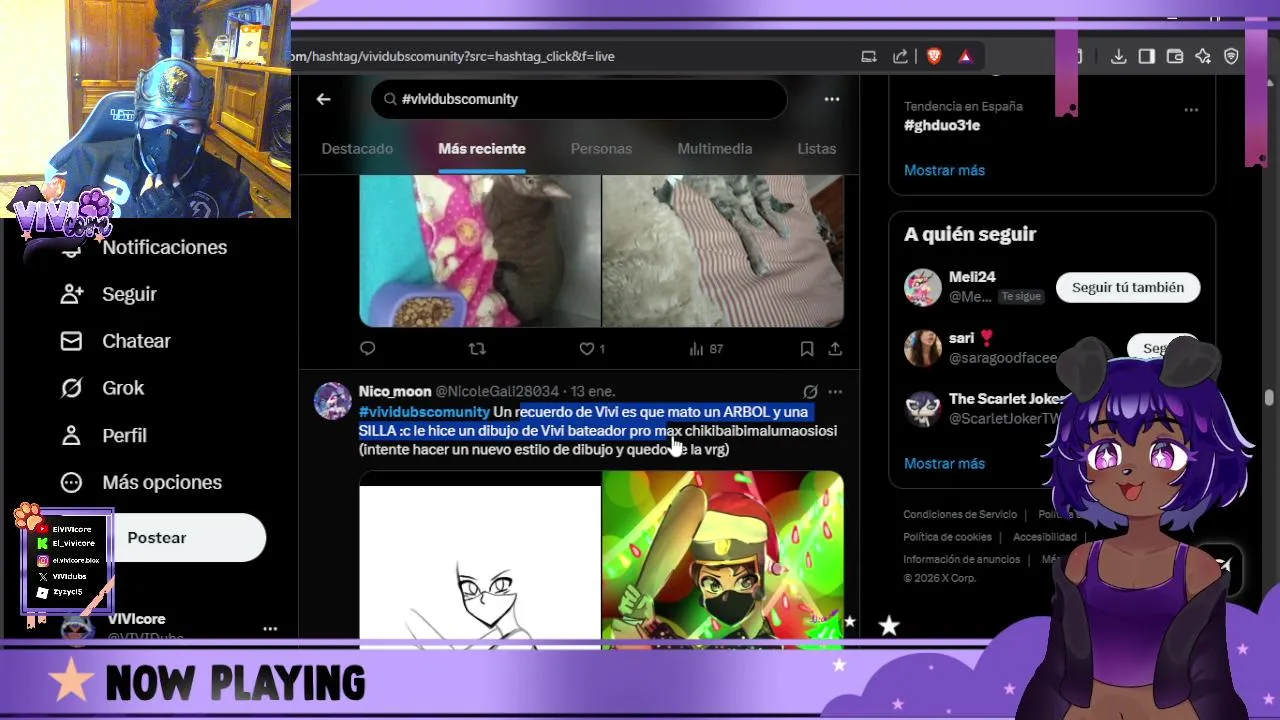Open the sketch drawing image

480,560
